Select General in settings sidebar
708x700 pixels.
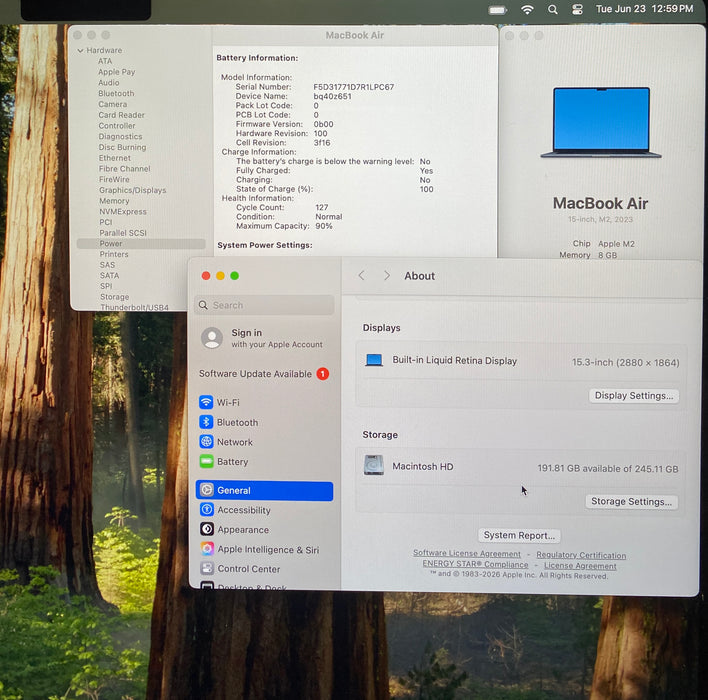[264, 490]
